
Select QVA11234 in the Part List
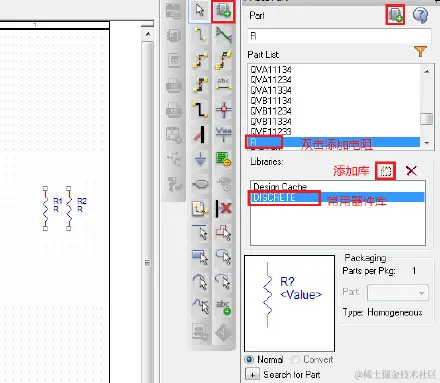coord(271,80)
